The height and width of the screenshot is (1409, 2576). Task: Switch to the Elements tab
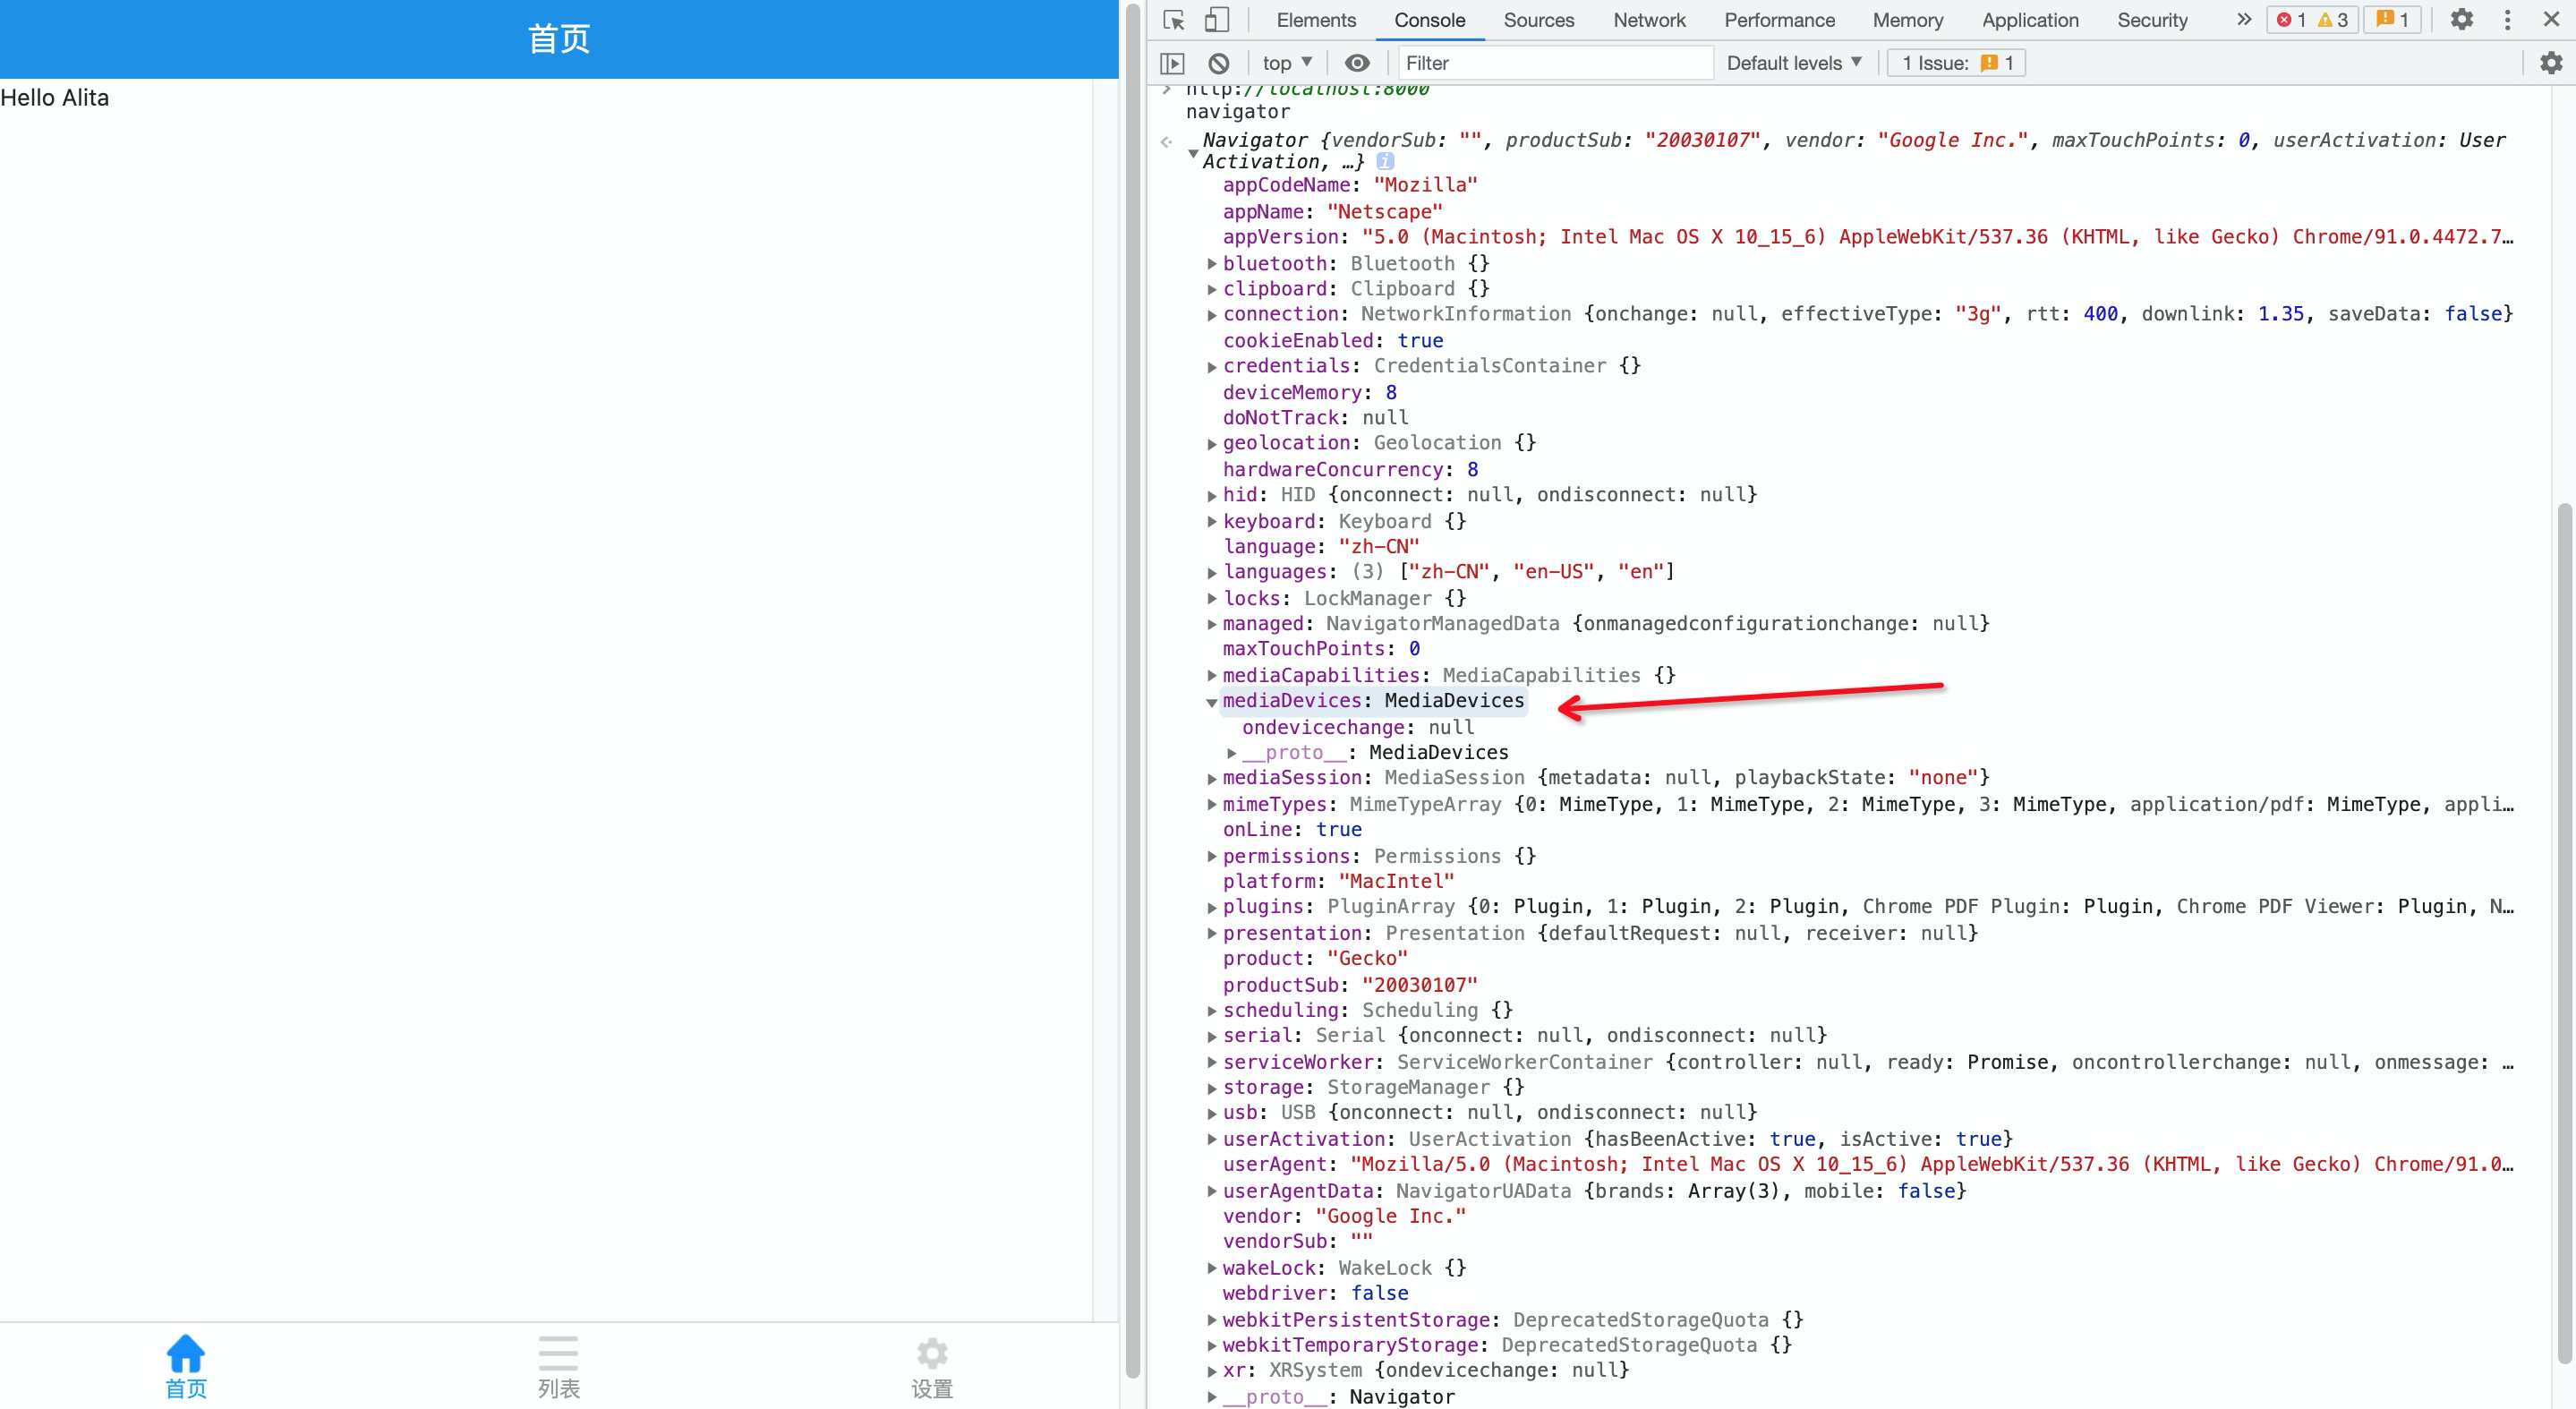(x=1316, y=20)
